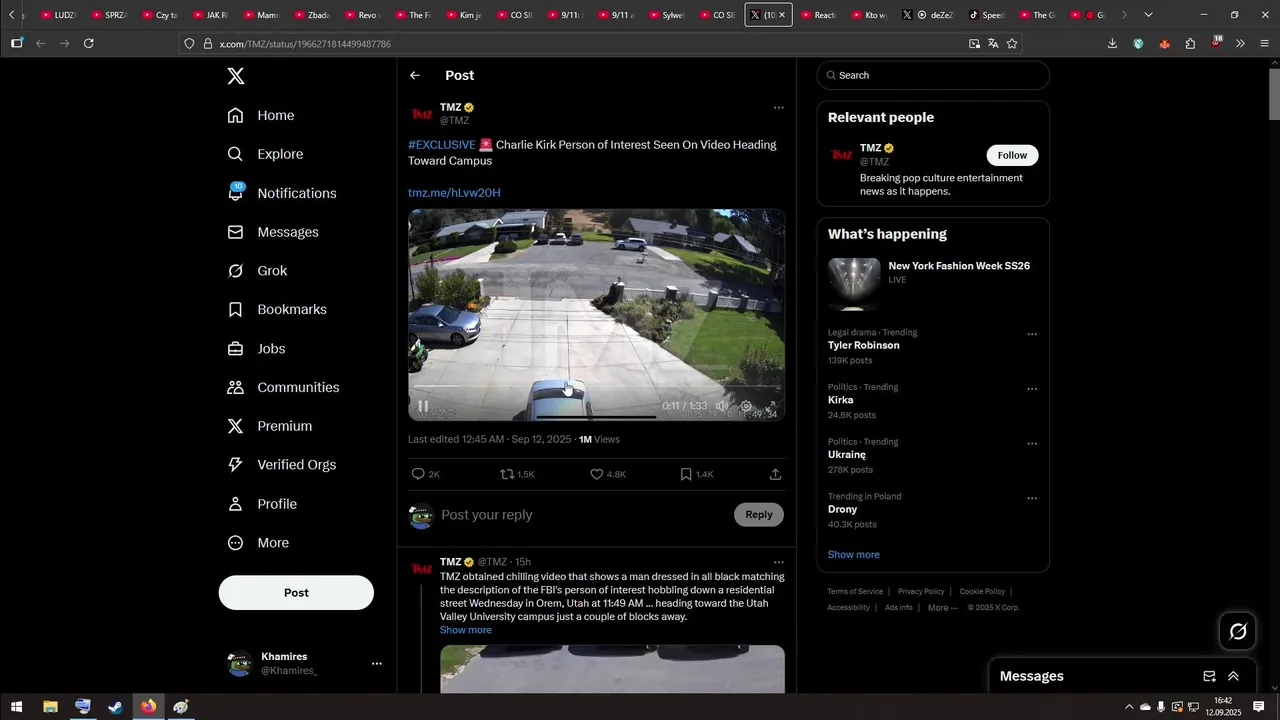This screenshot has width=1280, height=720.
Task: Open Messages in the left sidebar
Action: click(x=273, y=232)
